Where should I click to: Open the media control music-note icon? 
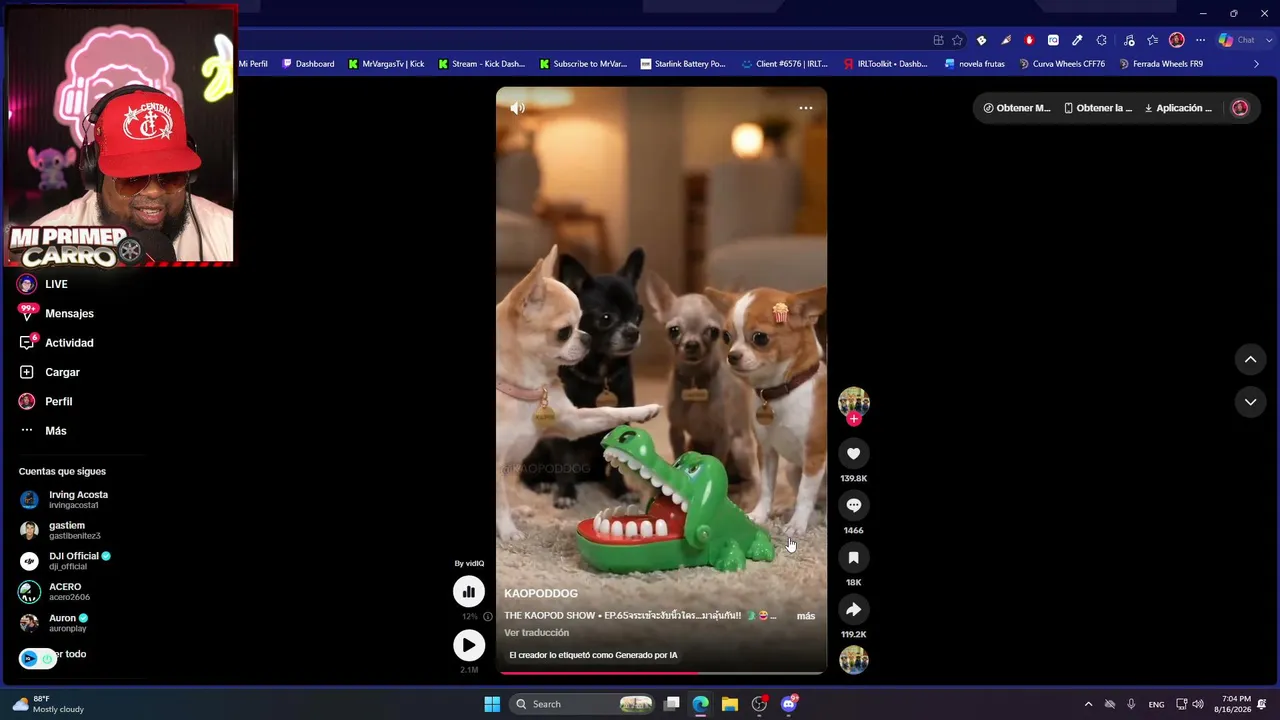[1129, 40]
